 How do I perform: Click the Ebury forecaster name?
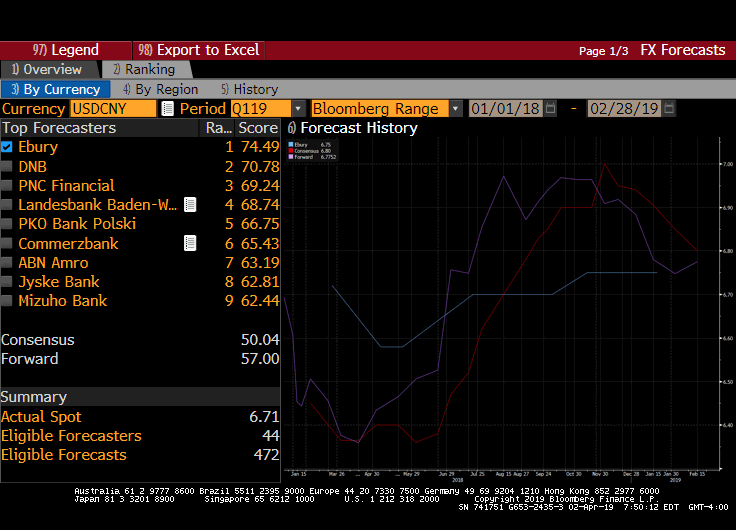pos(38,147)
